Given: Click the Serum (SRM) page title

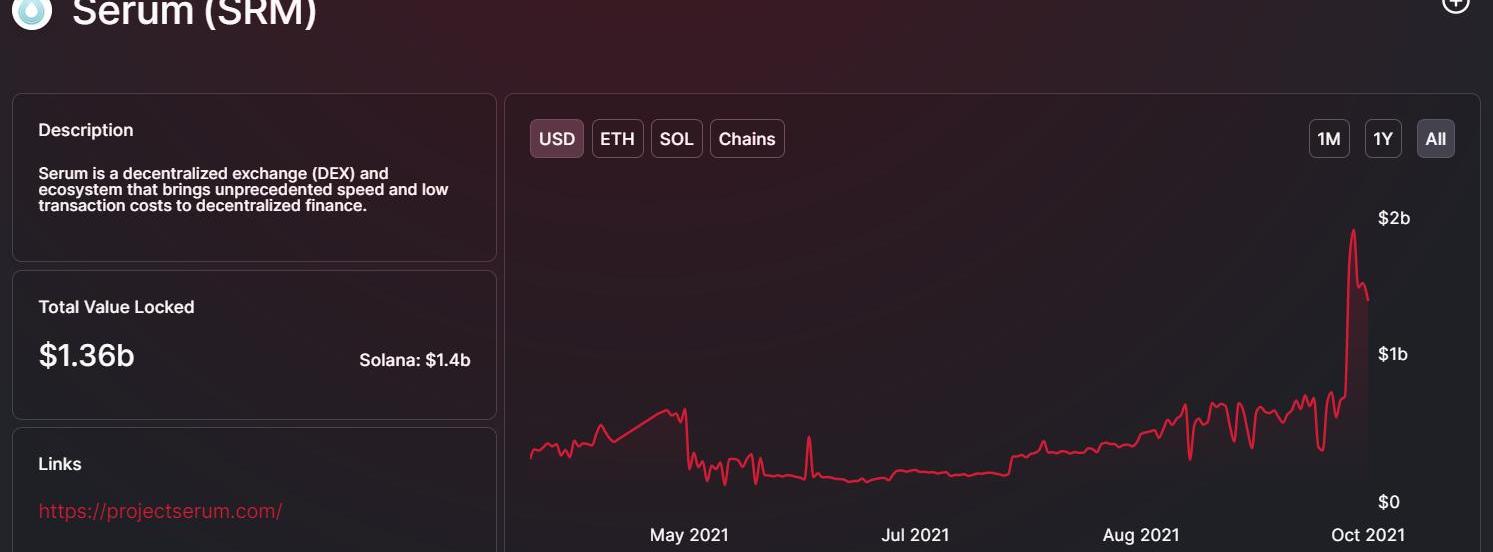Looking at the screenshot, I should point(194,13).
